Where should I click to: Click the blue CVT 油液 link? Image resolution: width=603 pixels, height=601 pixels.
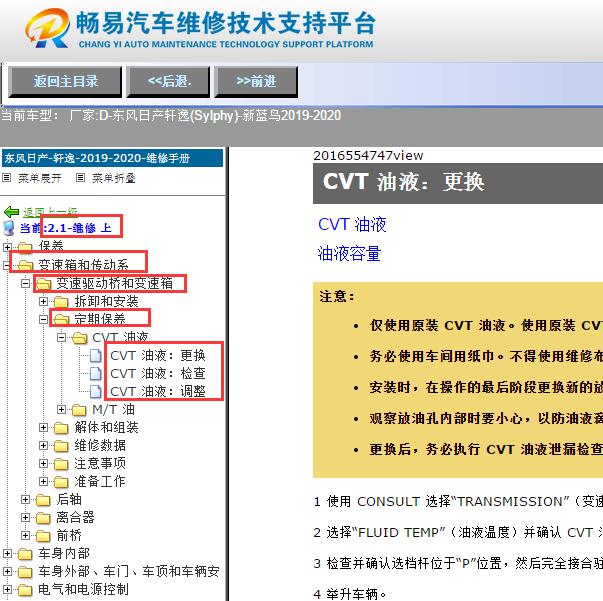point(352,224)
